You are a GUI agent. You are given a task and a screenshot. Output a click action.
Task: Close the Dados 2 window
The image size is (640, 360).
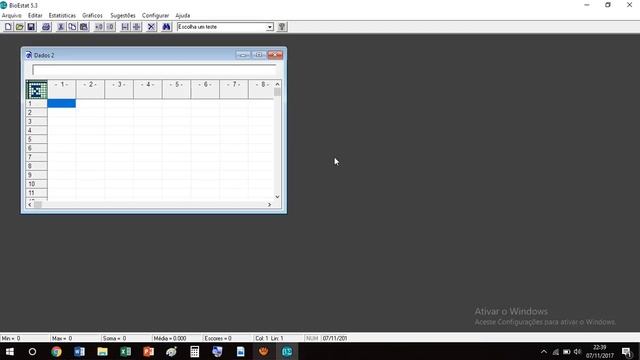275,55
